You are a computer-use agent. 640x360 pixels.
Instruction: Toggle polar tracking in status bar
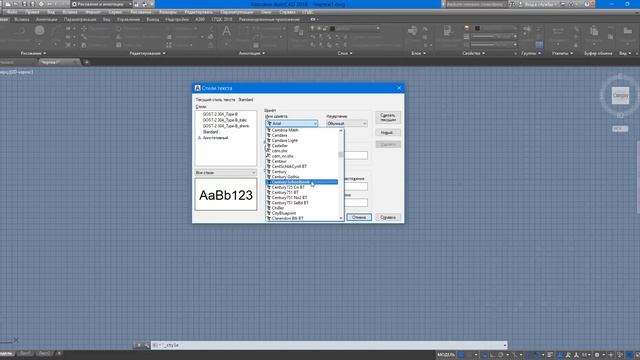coord(501,355)
